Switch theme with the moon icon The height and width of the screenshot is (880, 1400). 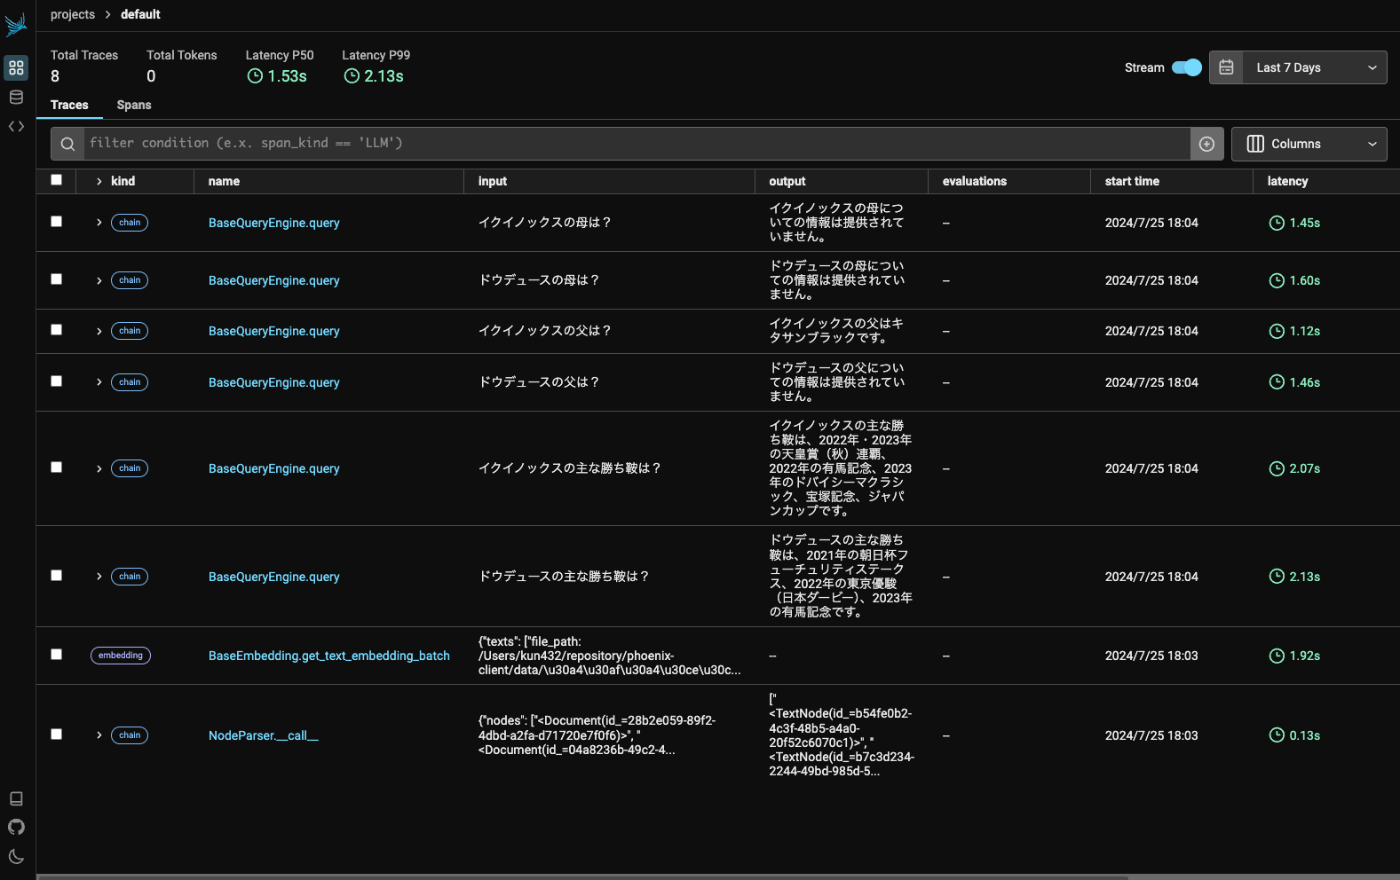[x=16, y=856]
